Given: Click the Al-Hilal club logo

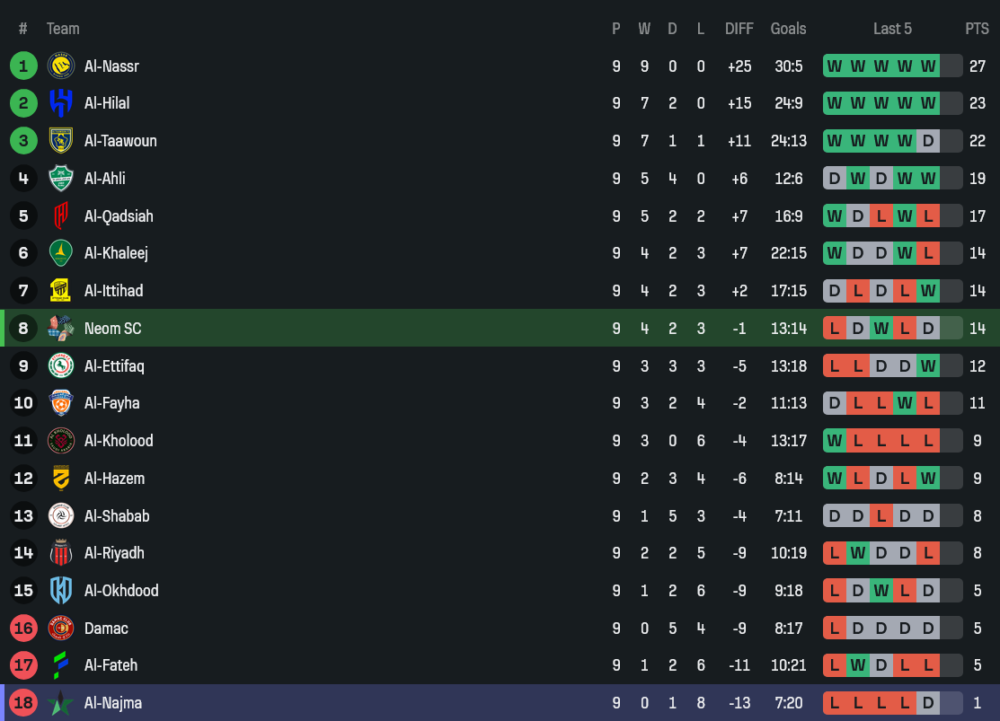Looking at the screenshot, I should (x=61, y=103).
